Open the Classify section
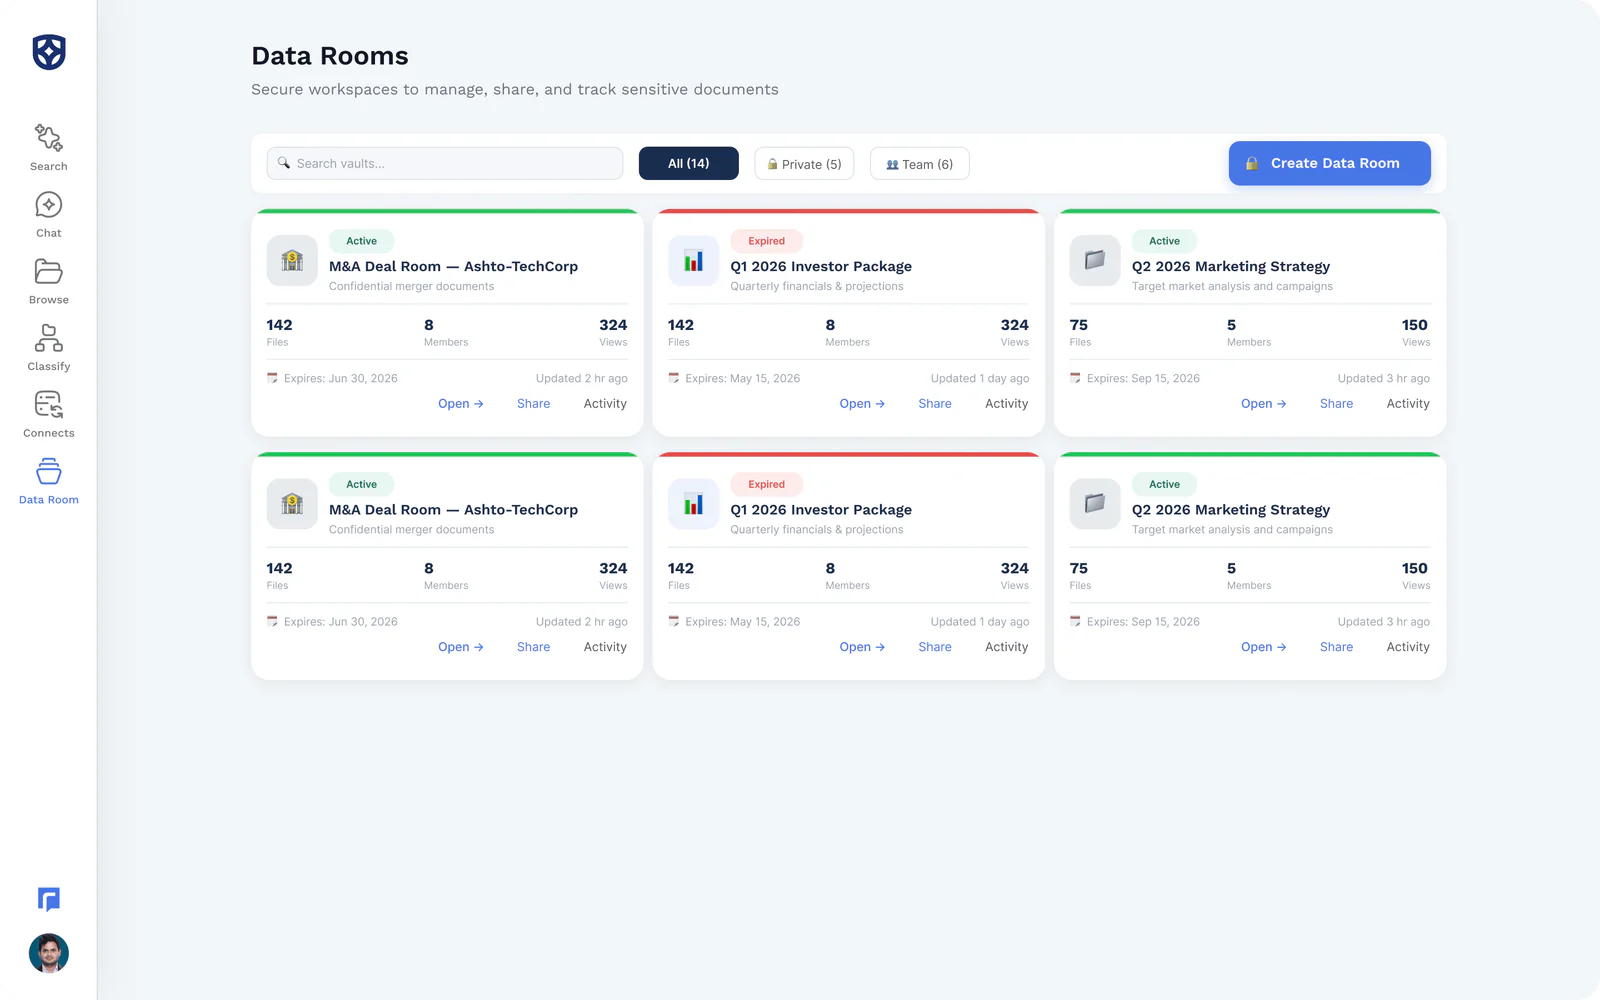1600x1000 pixels. [x=49, y=348]
